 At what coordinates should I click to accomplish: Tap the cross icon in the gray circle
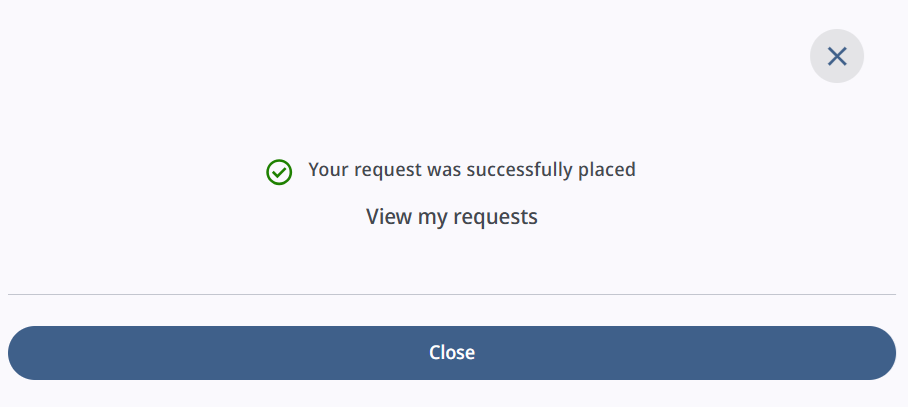[837, 56]
